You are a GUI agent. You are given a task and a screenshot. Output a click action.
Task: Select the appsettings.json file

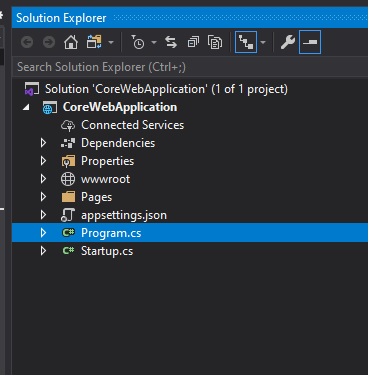pos(124,215)
